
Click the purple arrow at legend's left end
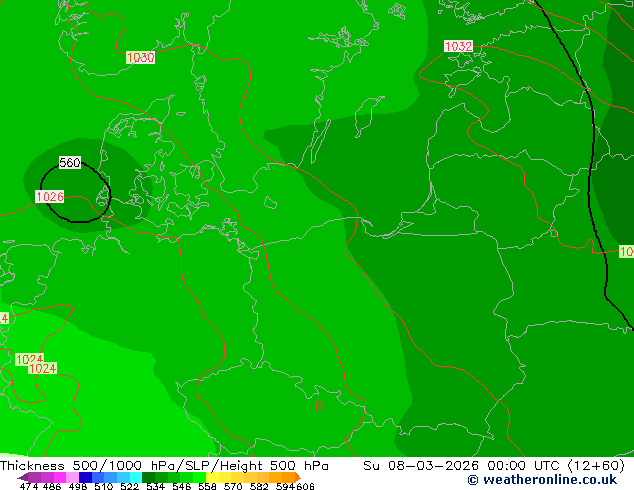(23, 477)
